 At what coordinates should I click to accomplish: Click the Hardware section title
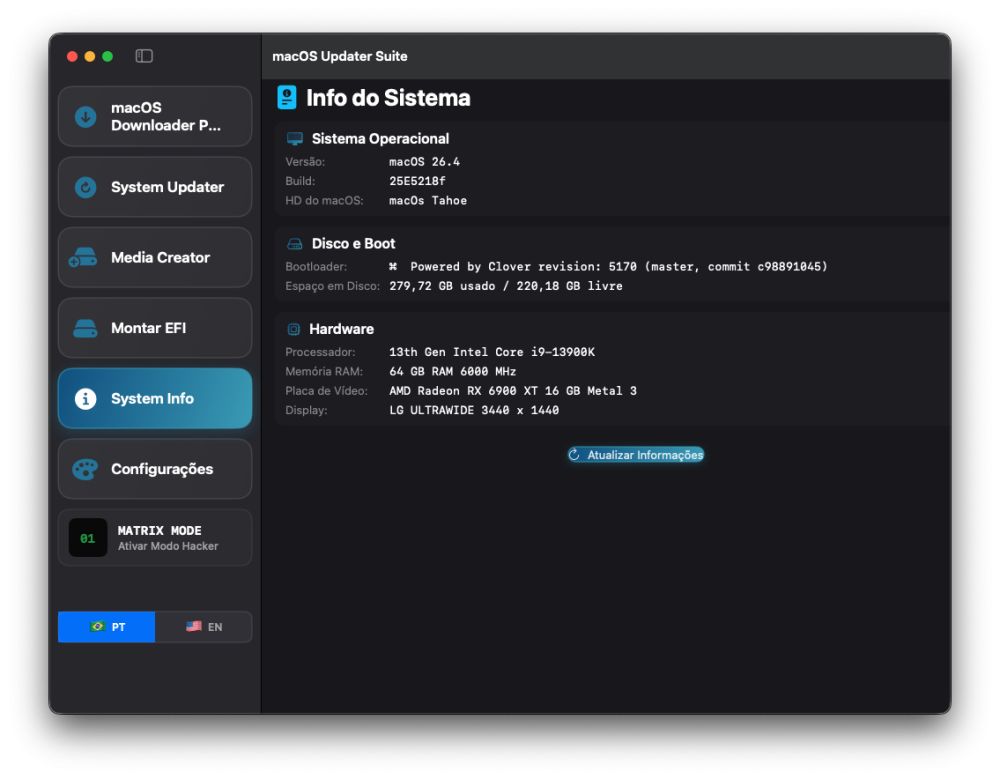click(x=341, y=329)
